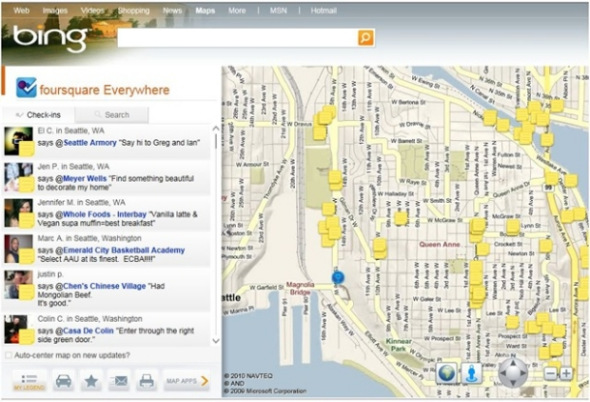Open the My Legend icon
Viewport: 590px width, 402px height.
click(x=29, y=381)
